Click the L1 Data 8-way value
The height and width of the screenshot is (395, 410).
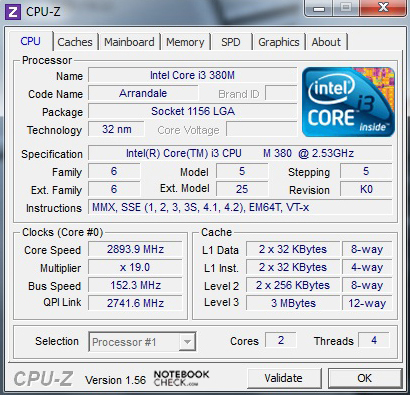point(367,249)
